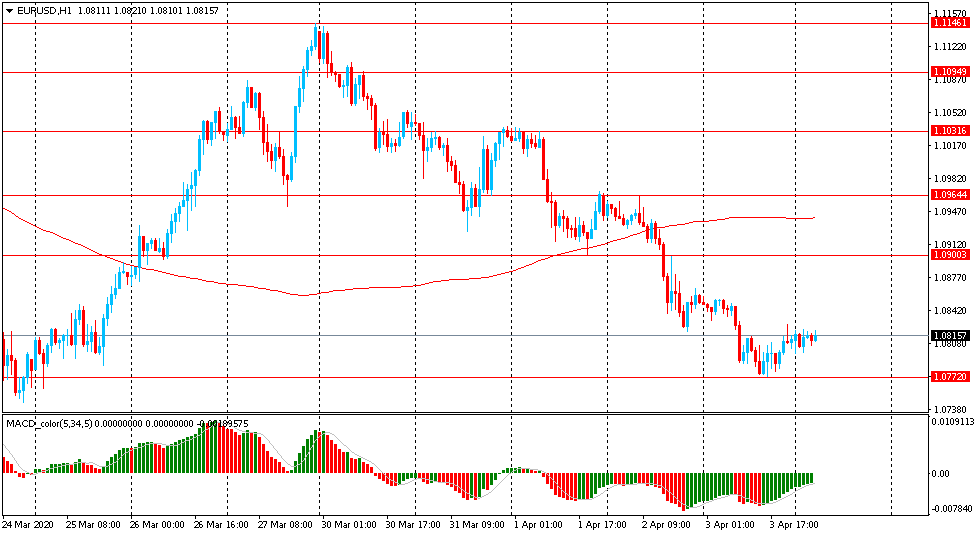The width and height of the screenshot is (974, 536).
Task: Click the current price label 1.08157
Action: click(x=950, y=335)
